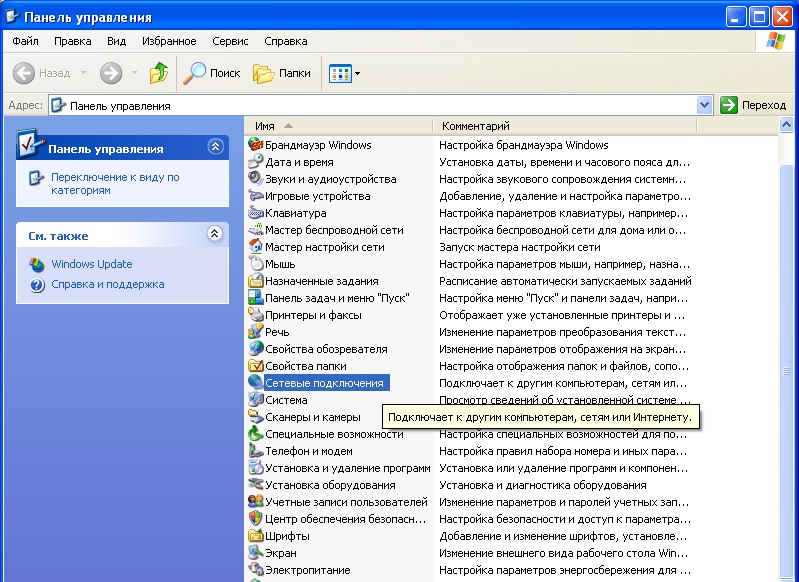Click the vertical scrollbar up arrow
Viewport: 799px width, 582px height.
(786, 125)
